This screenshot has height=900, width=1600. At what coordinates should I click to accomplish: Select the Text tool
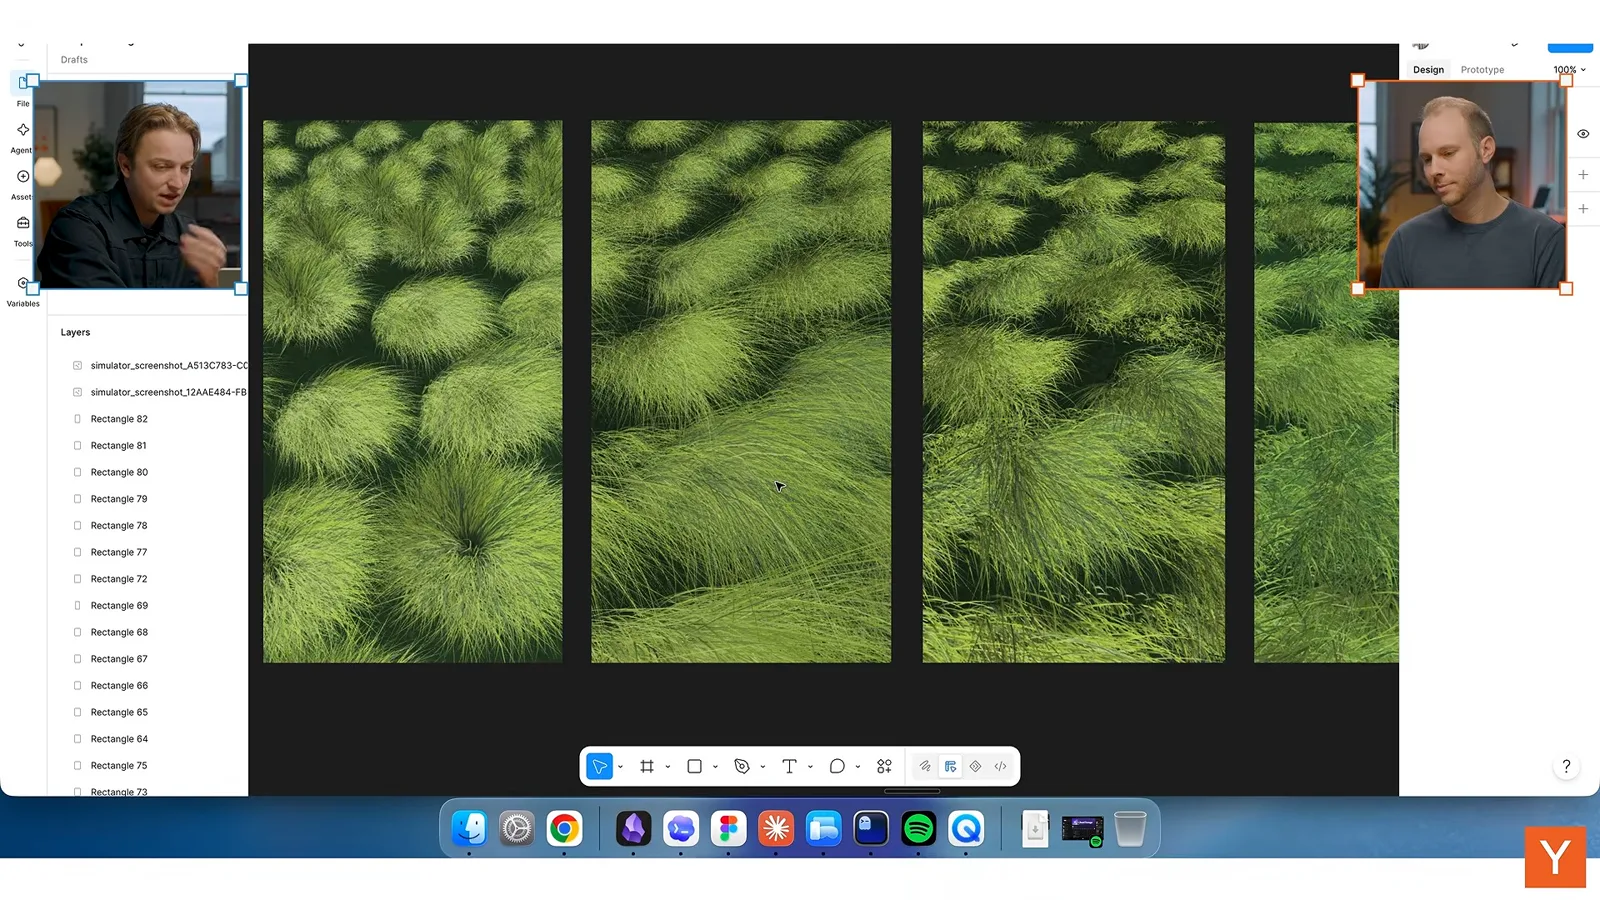coord(789,767)
